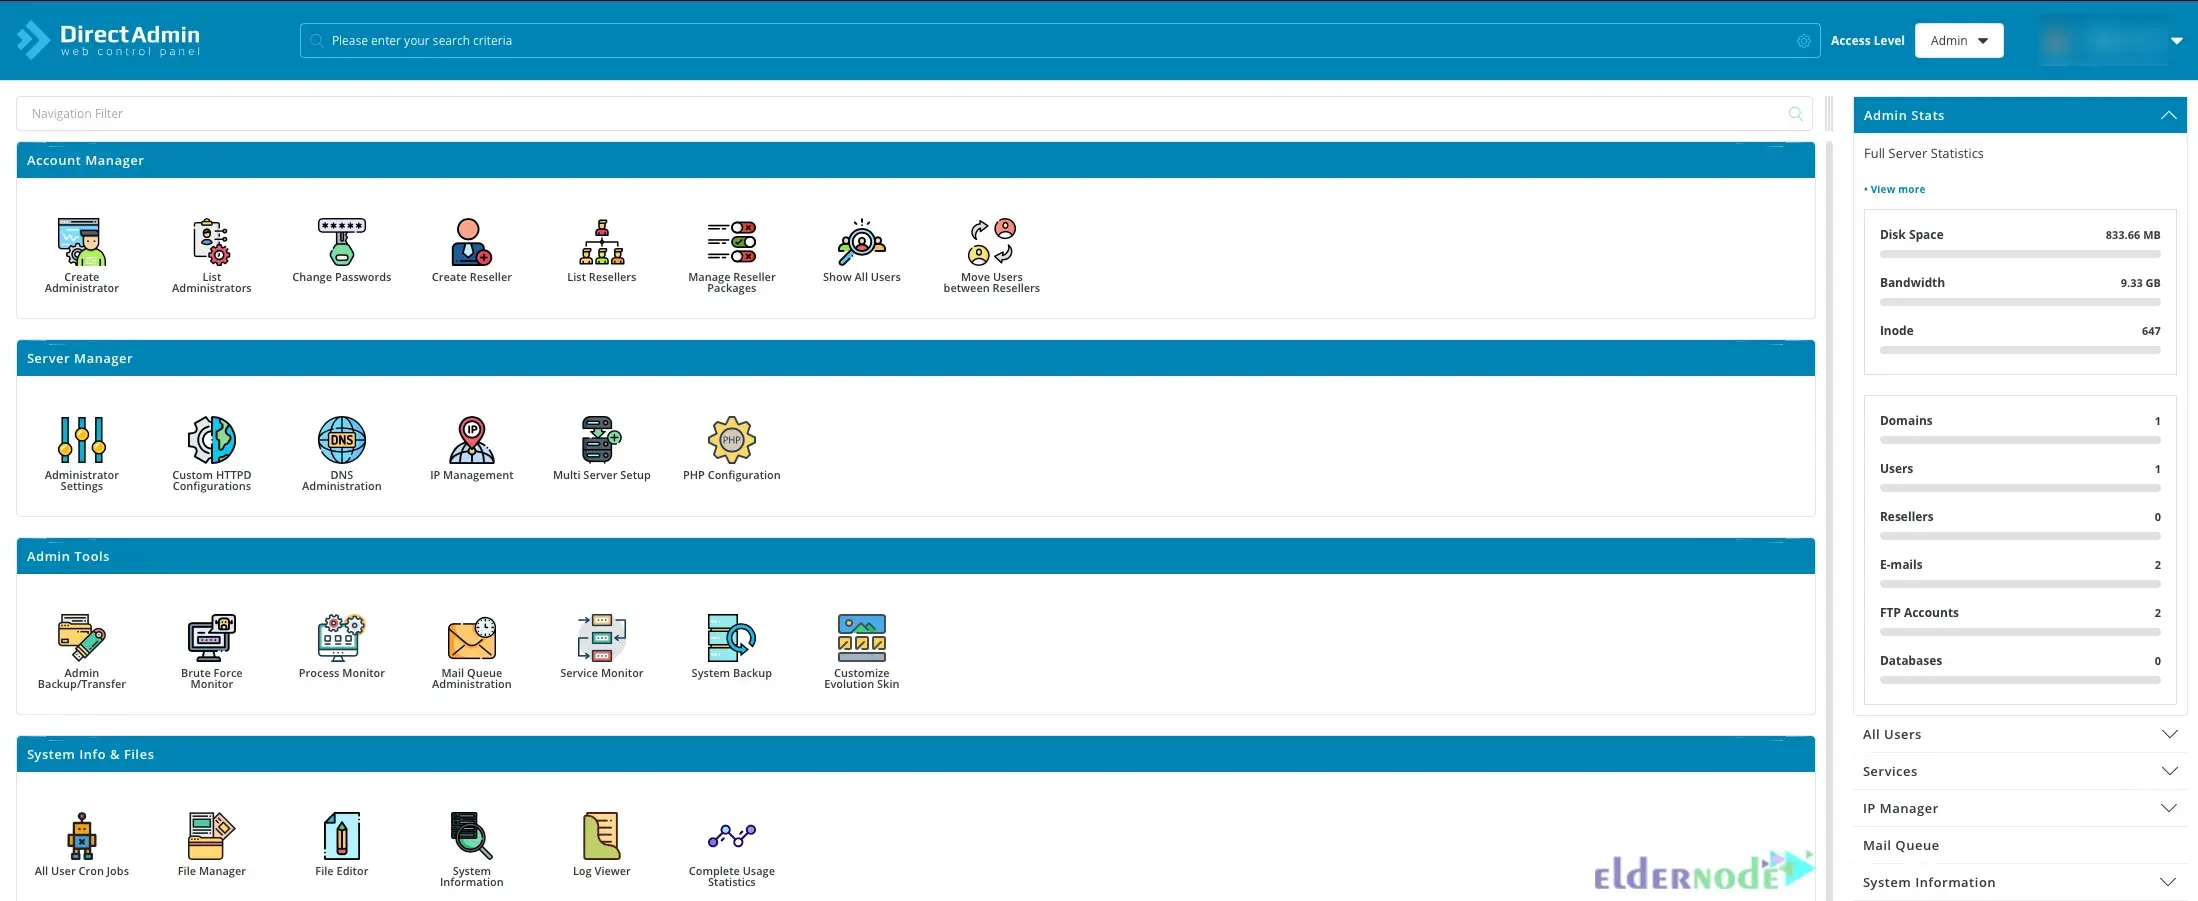This screenshot has height=901, width=2198.
Task: Check the Disk Space usage bar
Action: [2019, 254]
